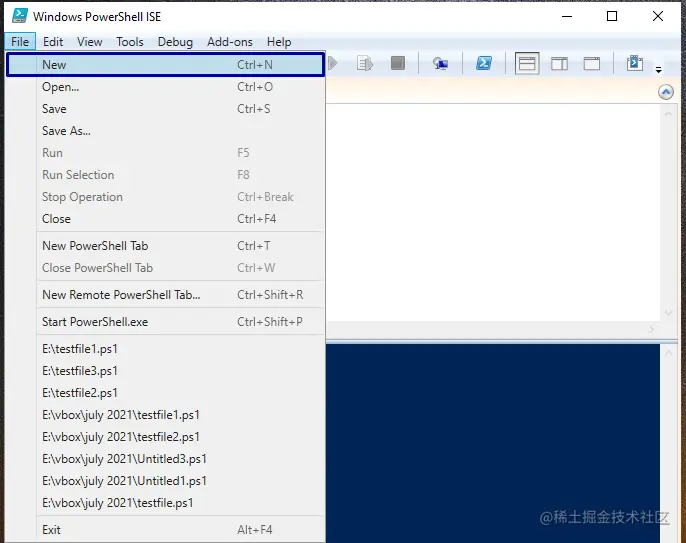Open recent E:\vbox\july 2021\testfile.ps1
686x543 pixels.
pos(166,502)
